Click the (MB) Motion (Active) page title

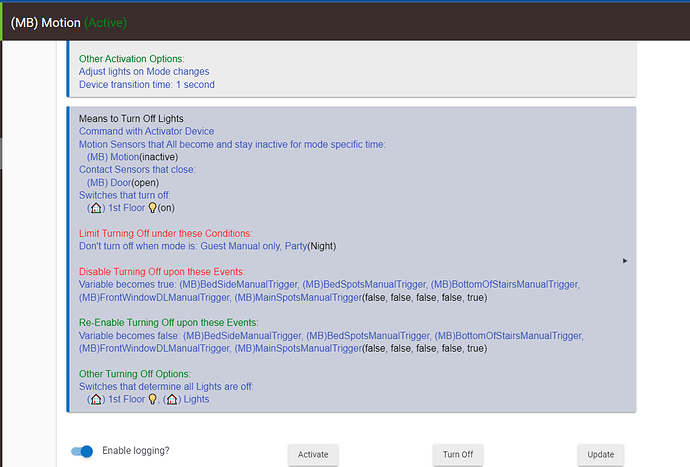point(69,22)
